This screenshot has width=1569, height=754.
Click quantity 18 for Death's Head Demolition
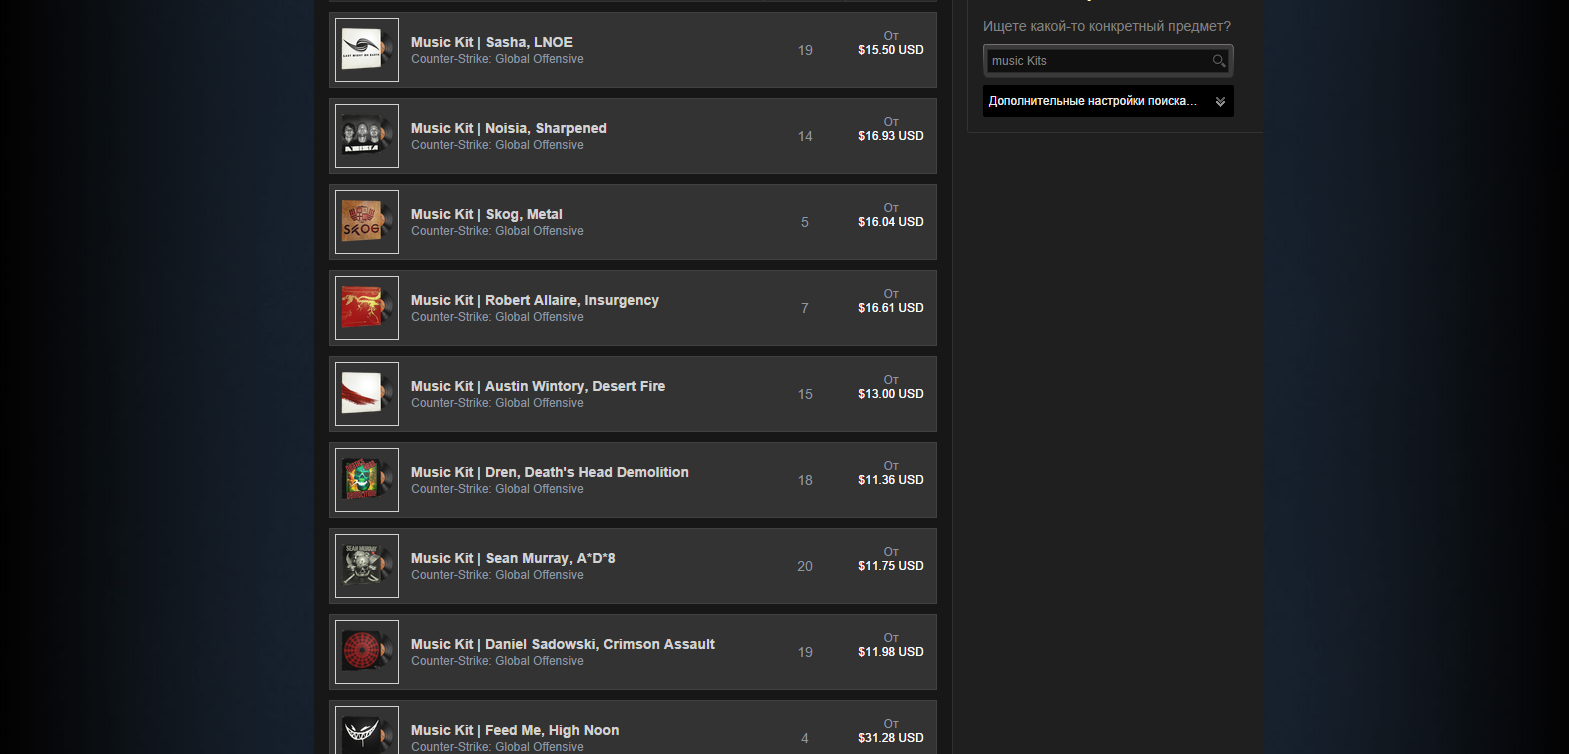(805, 480)
